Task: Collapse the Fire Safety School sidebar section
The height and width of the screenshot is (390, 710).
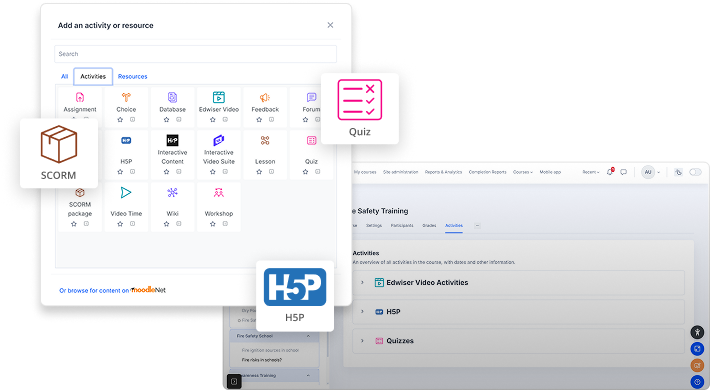Action: 308,336
